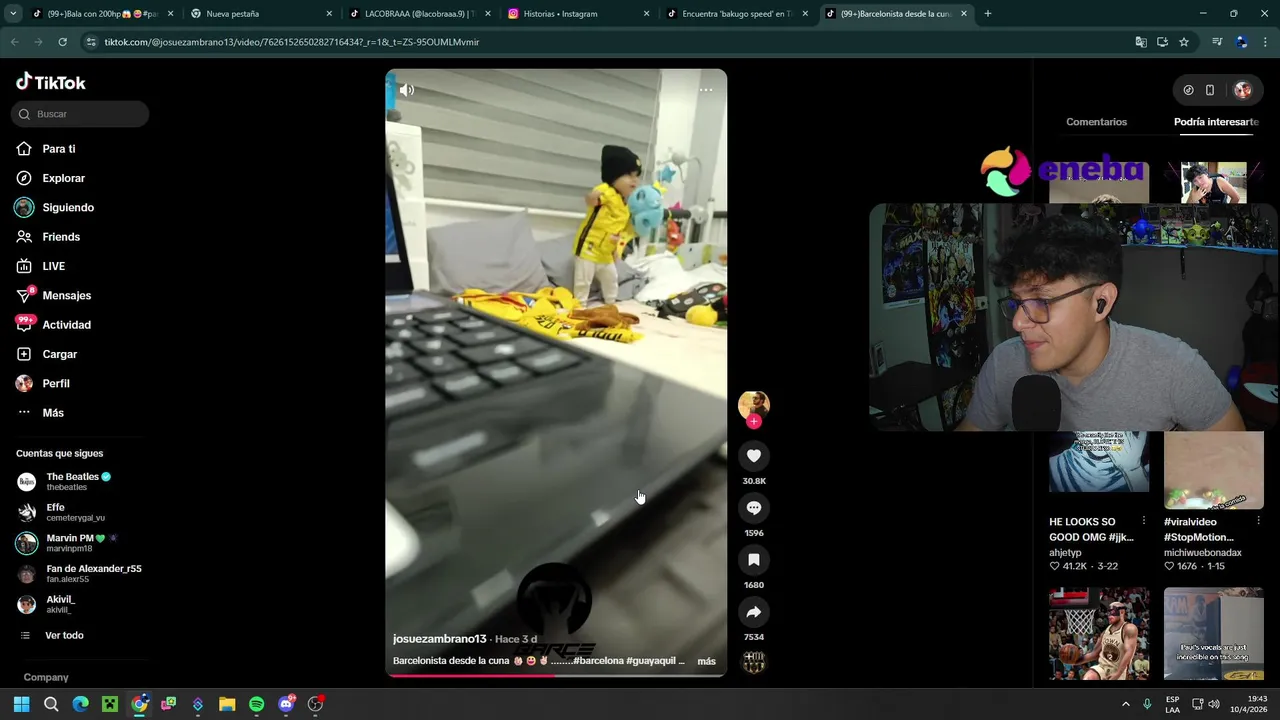1280x720 pixels.
Task: Open the Windows Start menu
Action: click(x=21, y=704)
